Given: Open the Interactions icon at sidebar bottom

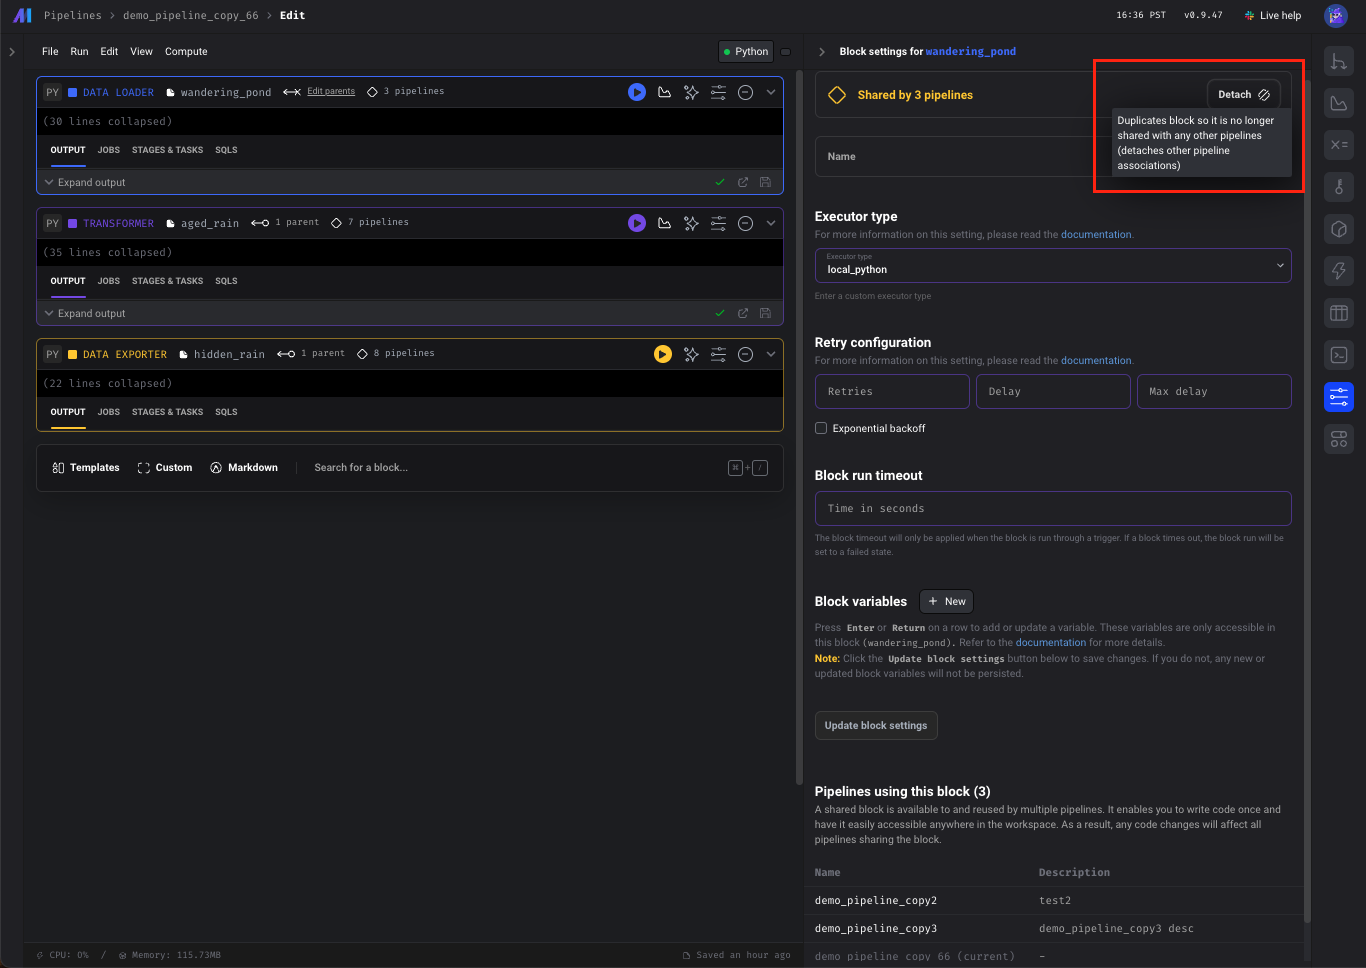Looking at the screenshot, I should point(1339,439).
